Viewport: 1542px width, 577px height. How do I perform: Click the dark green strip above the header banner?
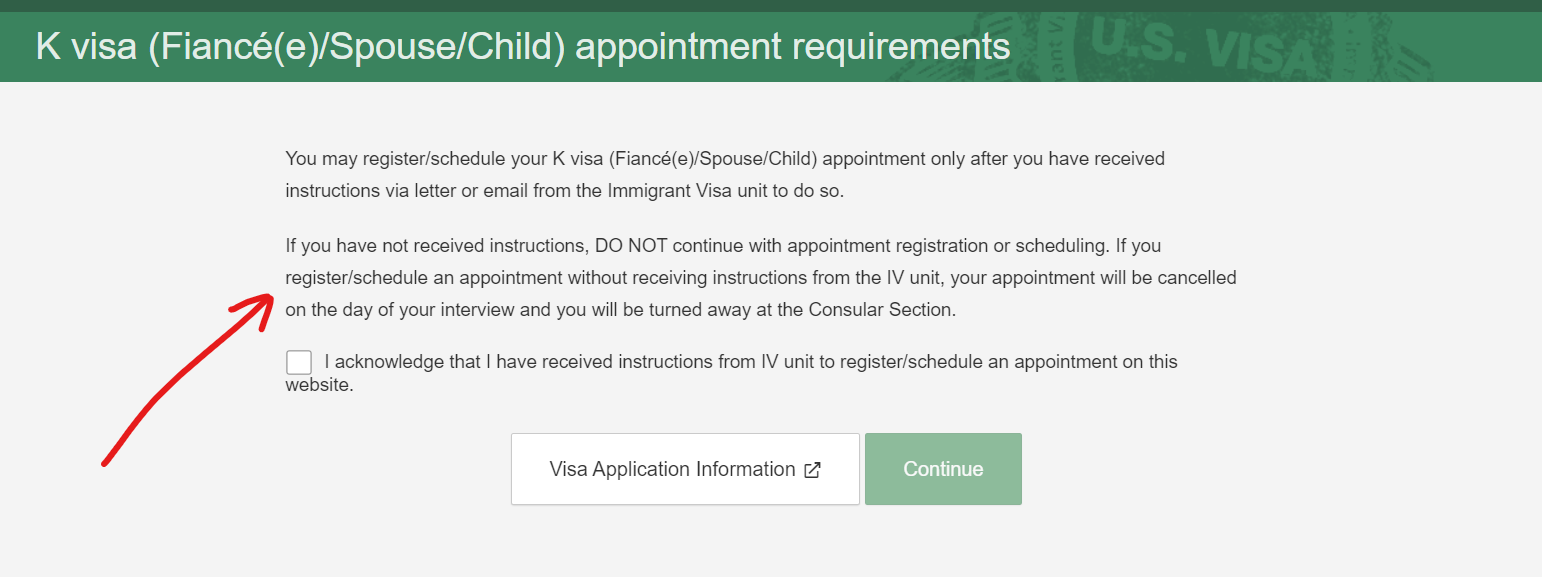coord(771,5)
